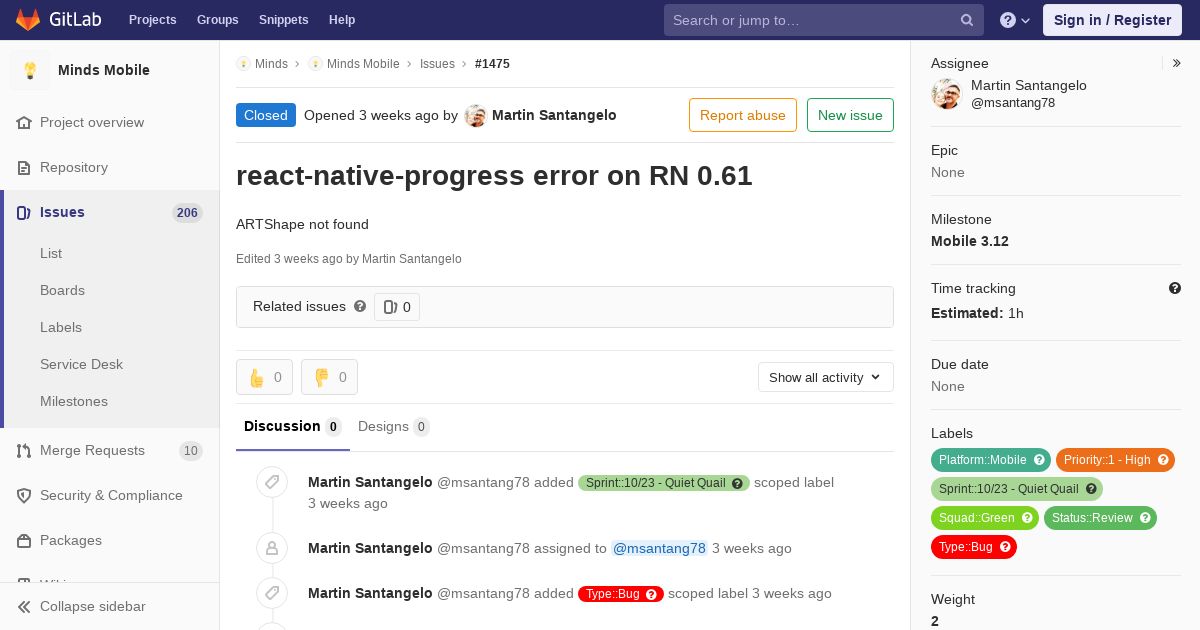Click the label tag icon on the Sprint activity
This screenshot has width=1200, height=630.
pos(272,483)
